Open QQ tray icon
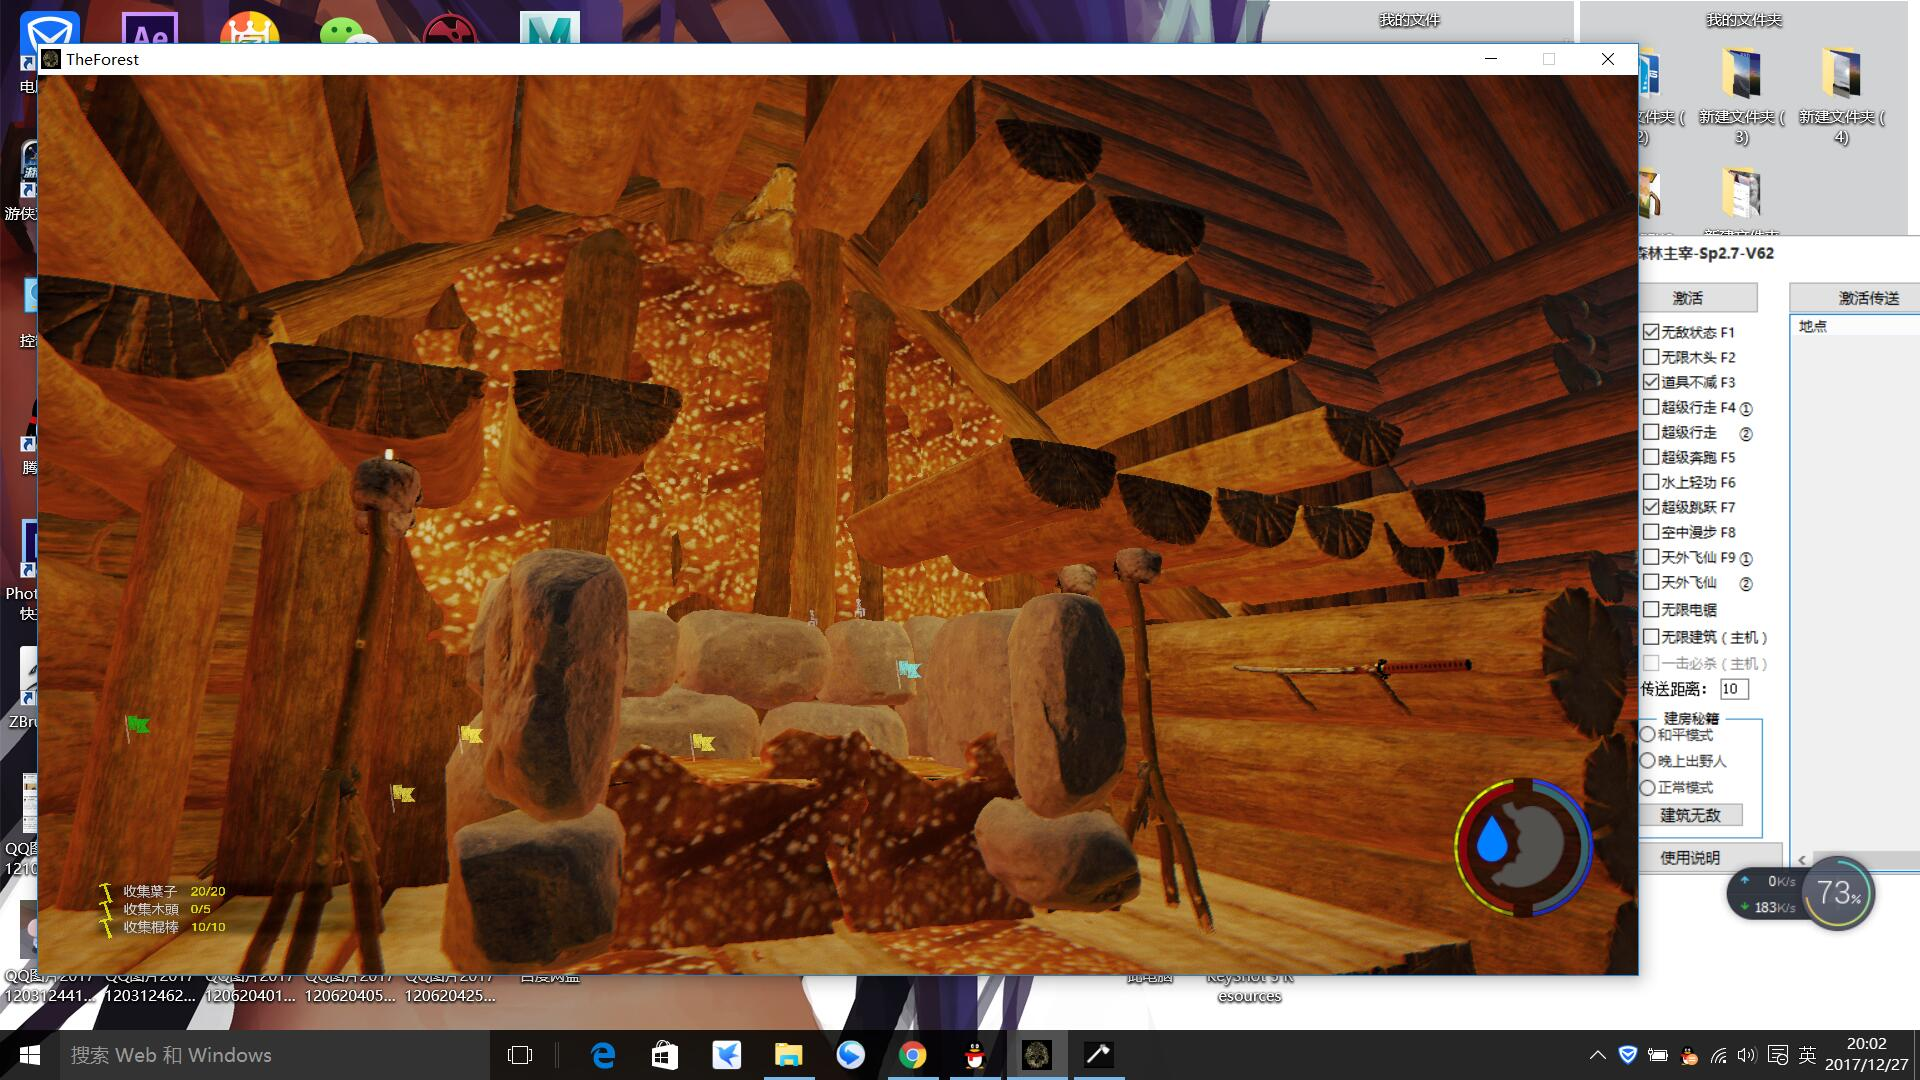Screen dimensions: 1920x1080 1689,1055
